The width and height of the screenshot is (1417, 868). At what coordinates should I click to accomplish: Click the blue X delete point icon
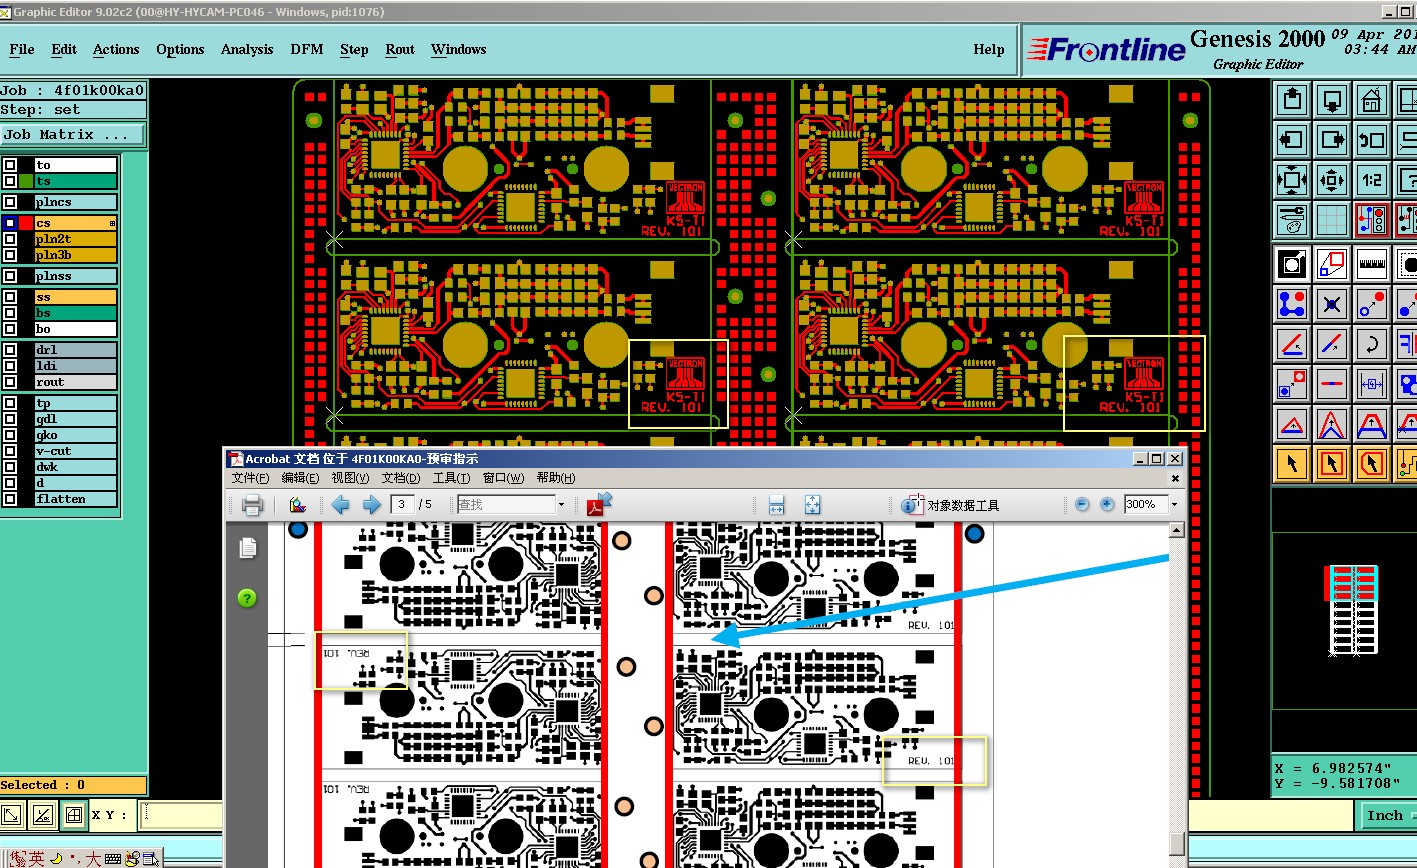click(1332, 304)
